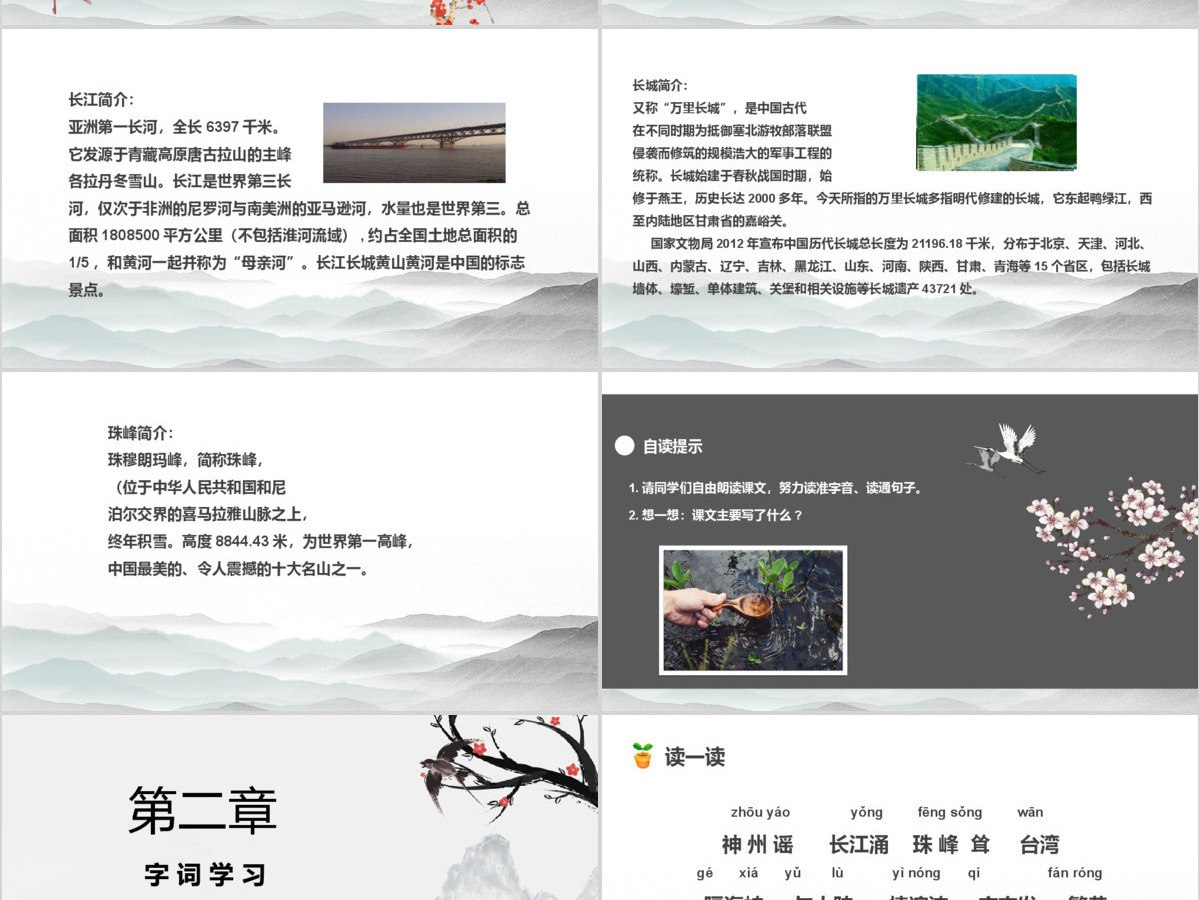Click the word 神州谣
The width and height of the screenshot is (1200, 900).
[x=756, y=844]
